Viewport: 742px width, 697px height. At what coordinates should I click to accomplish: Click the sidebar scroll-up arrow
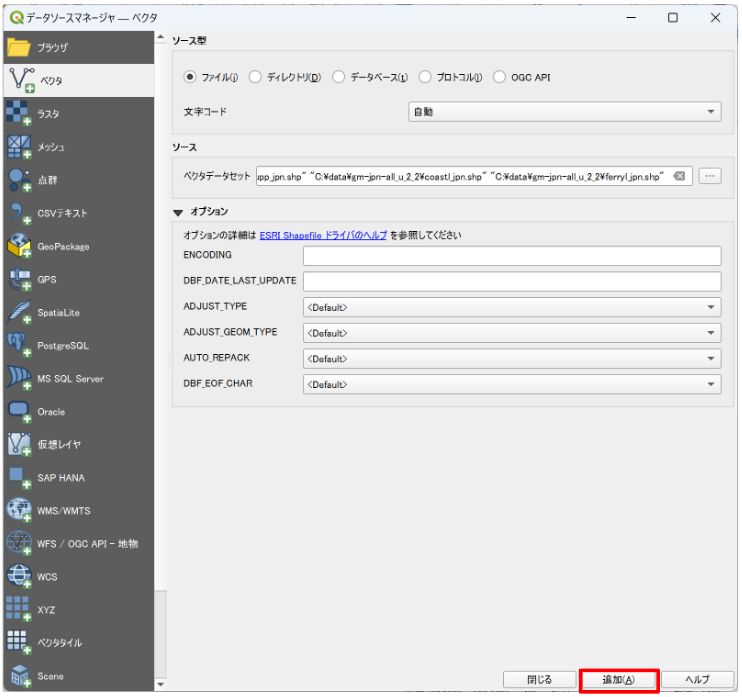click(161, 37)
